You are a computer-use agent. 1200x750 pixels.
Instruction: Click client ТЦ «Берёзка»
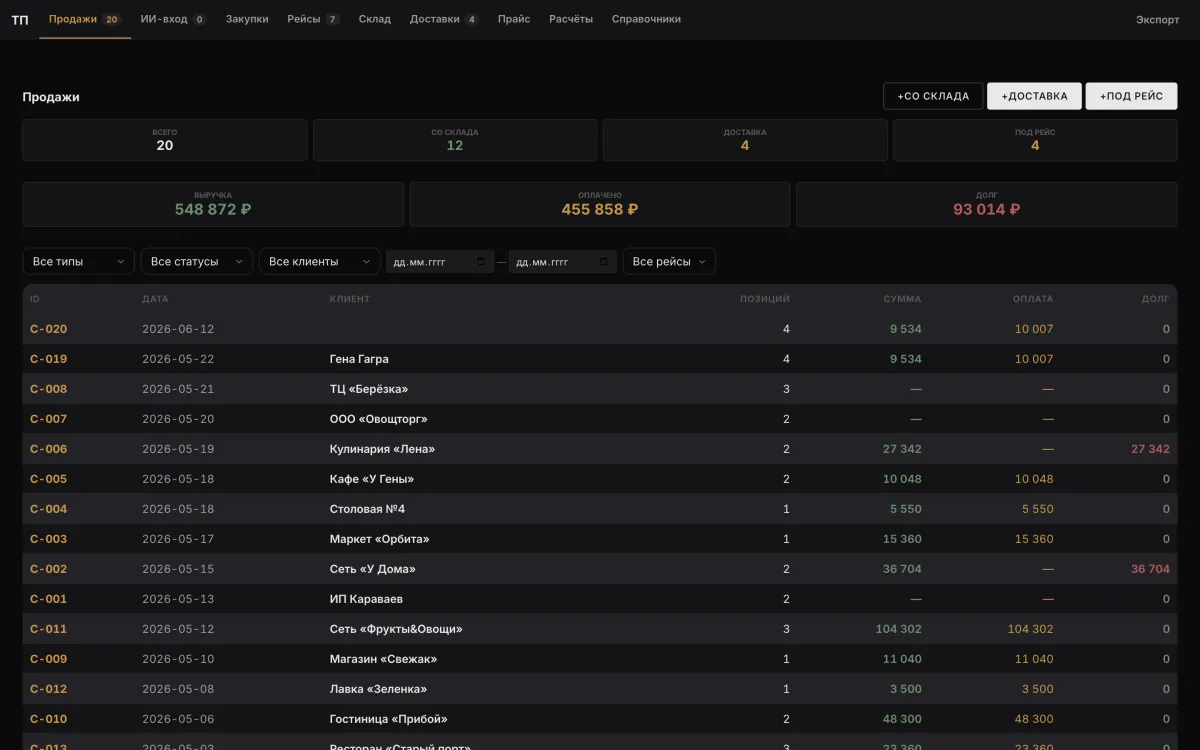[369, 389]
